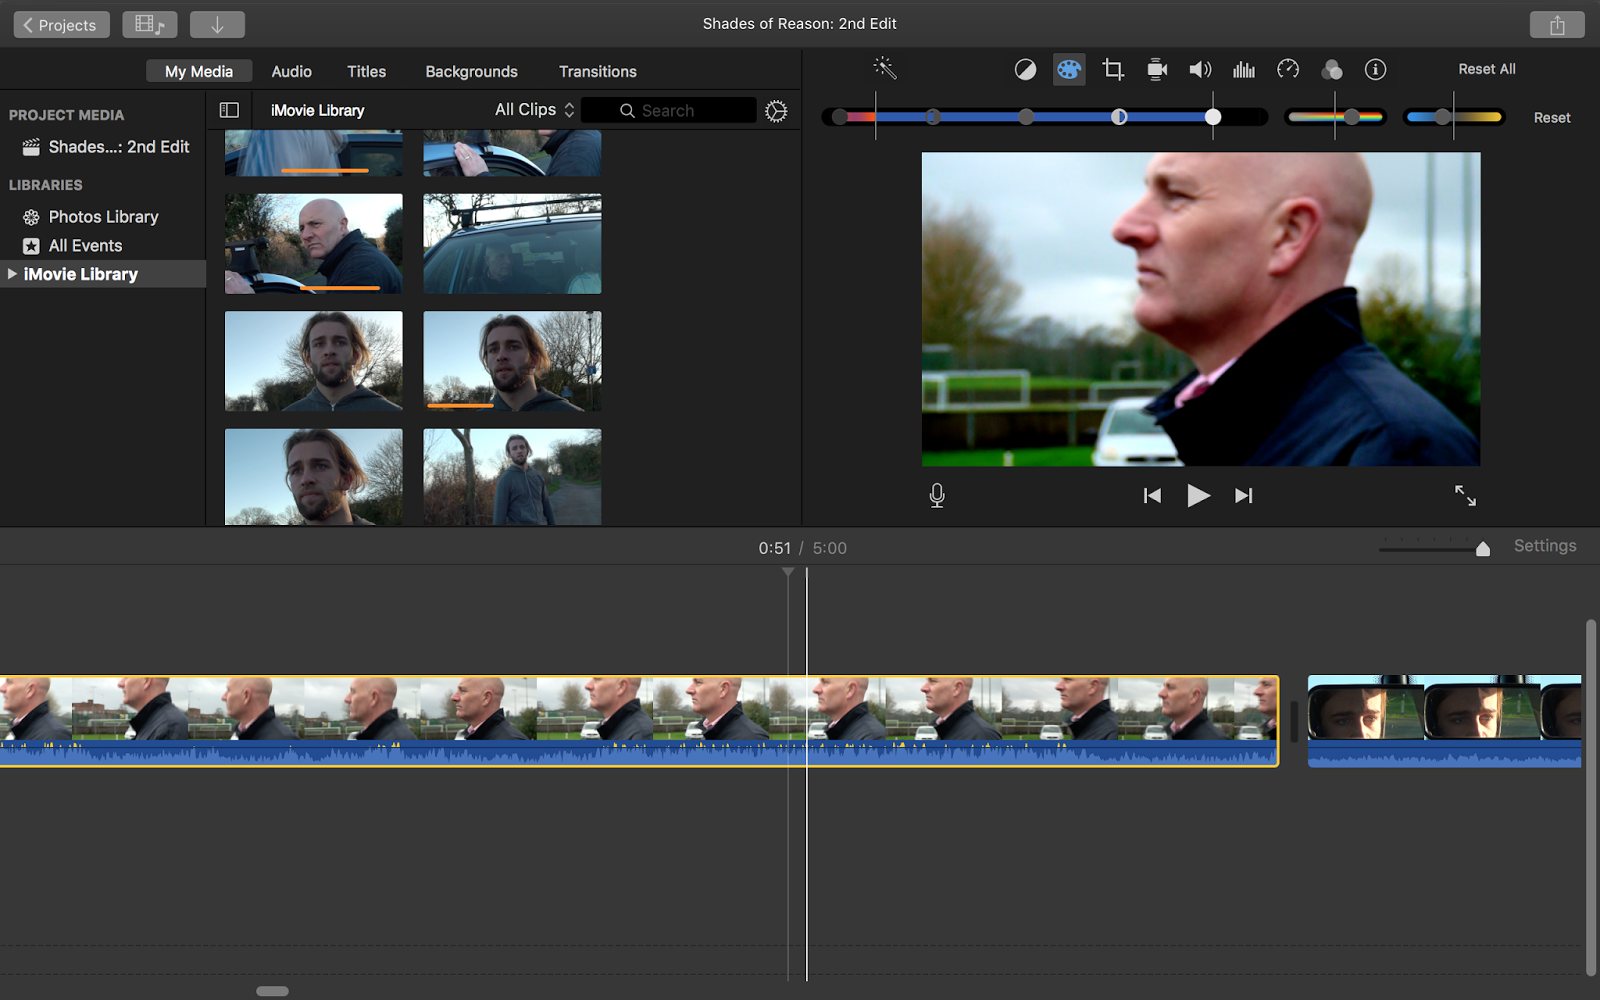Open the search filter gear dropdown
This screenshot has height=1000, width=1600.
[x=777, y=110]
